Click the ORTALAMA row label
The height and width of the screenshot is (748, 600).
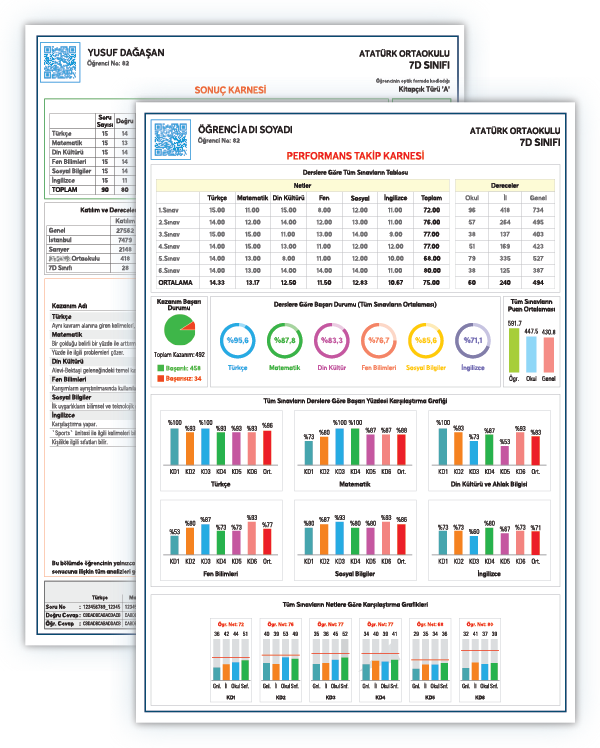(176, 282)
